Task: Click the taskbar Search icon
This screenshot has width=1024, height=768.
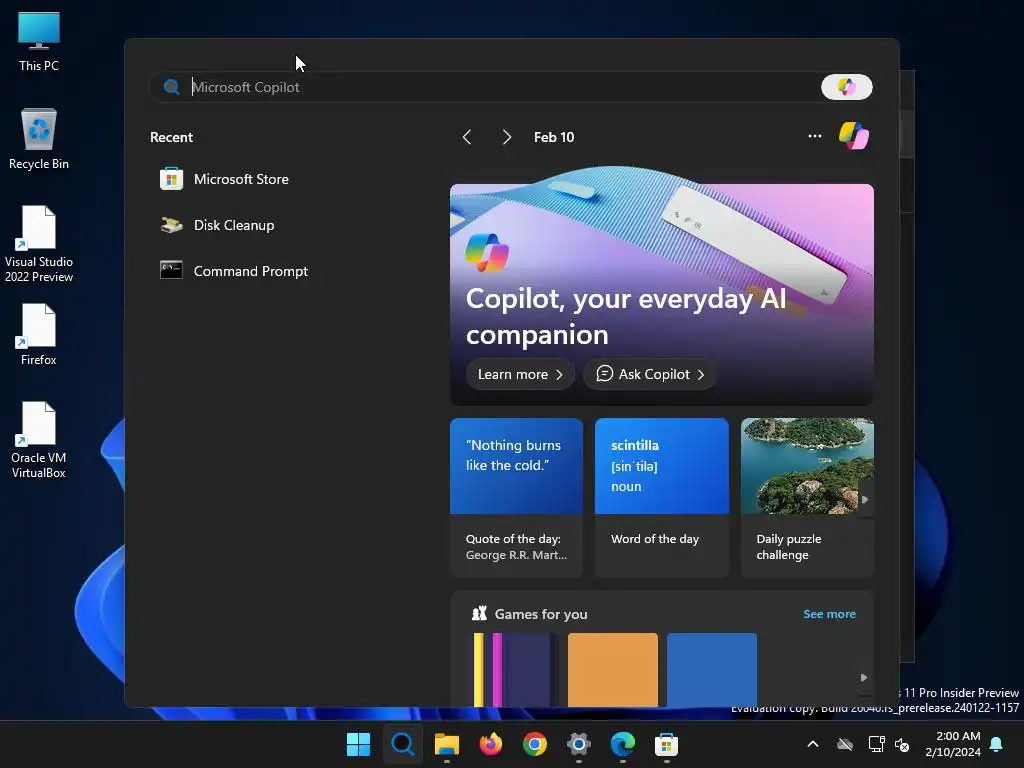Action: [402, 744]
